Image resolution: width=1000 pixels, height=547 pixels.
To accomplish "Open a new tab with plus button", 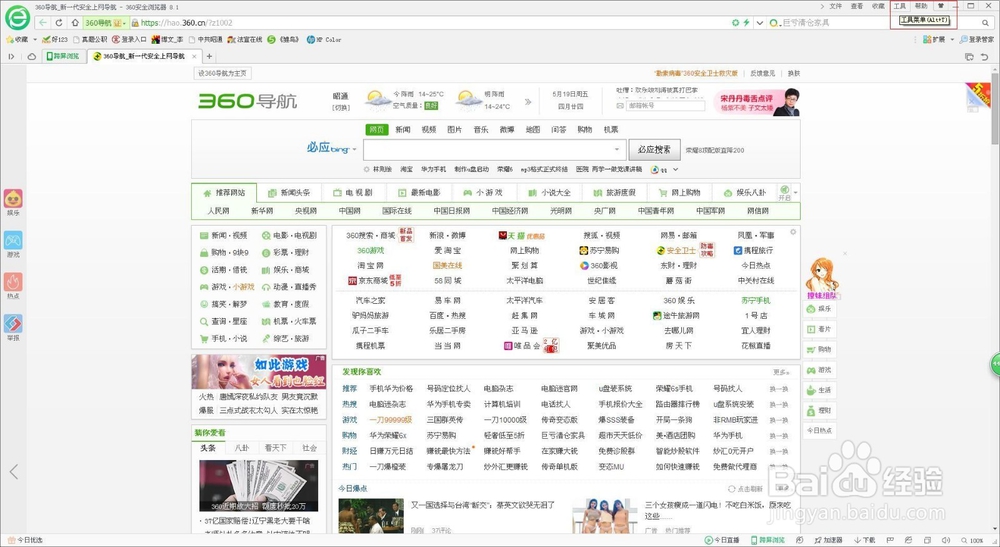I will (x=209, y=56).
